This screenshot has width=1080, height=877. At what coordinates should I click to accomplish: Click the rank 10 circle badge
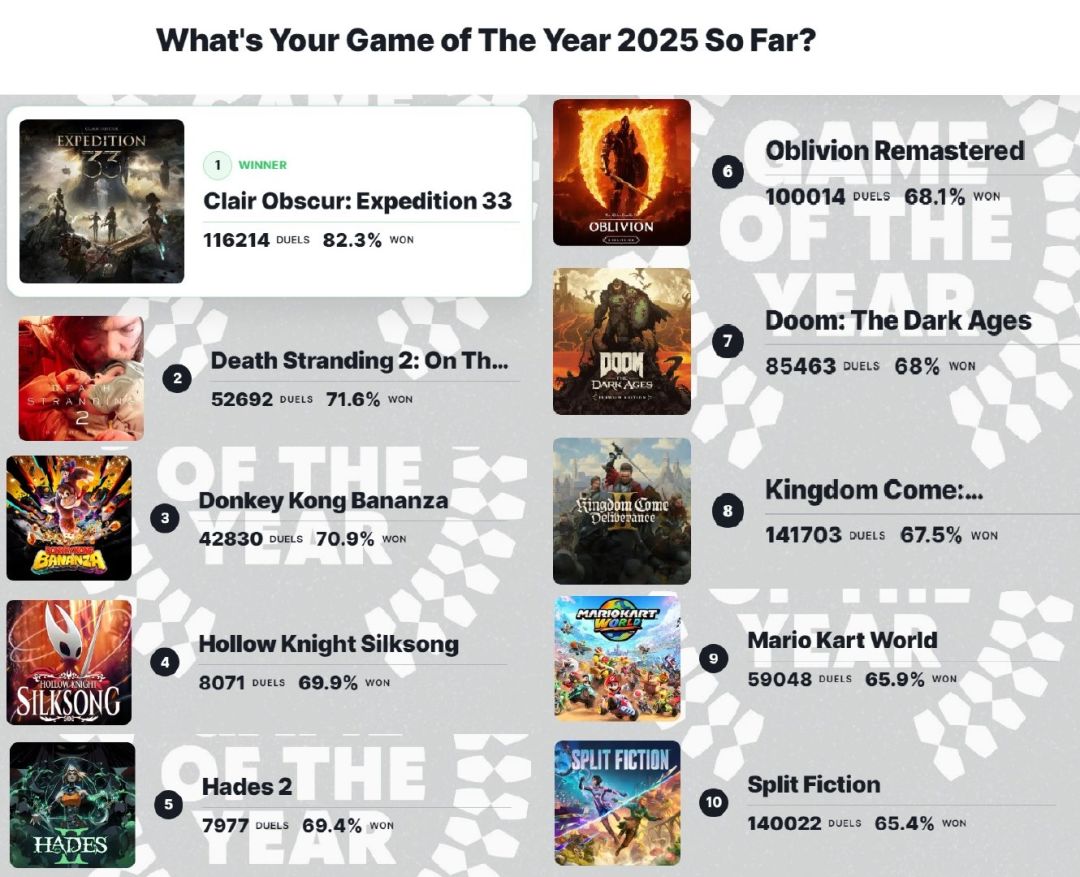coord(713,802)
